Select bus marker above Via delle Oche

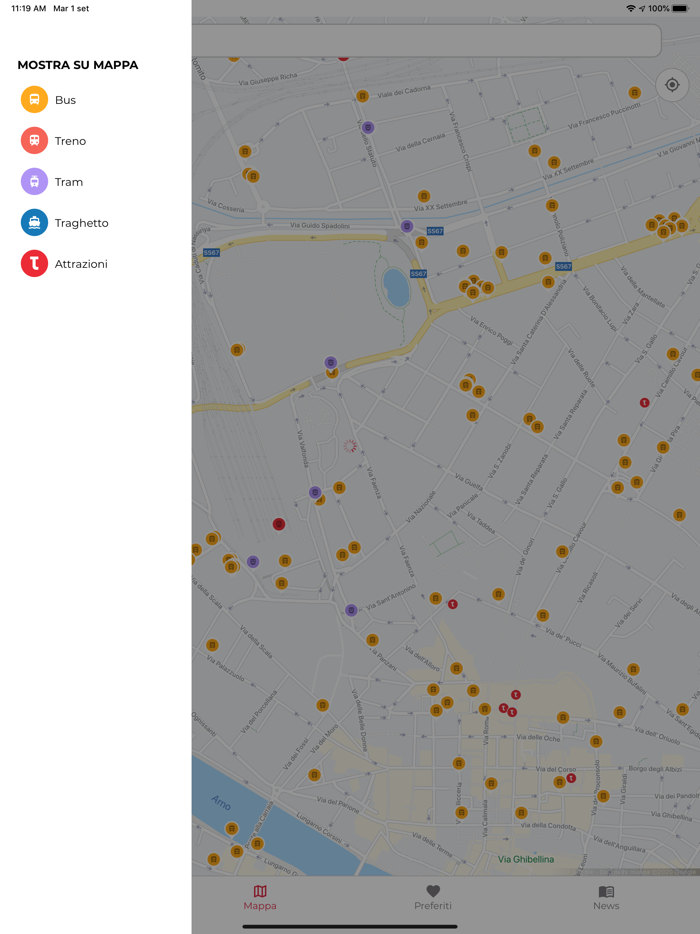click(x=563, y=718)
